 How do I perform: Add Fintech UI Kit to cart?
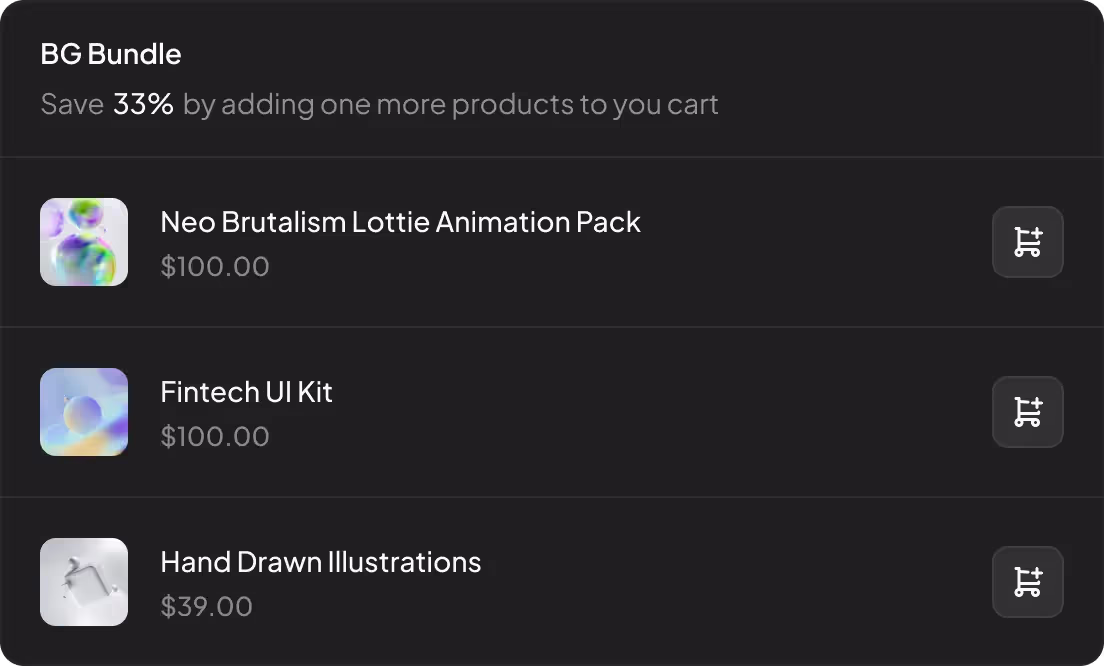click(1027, 412)
